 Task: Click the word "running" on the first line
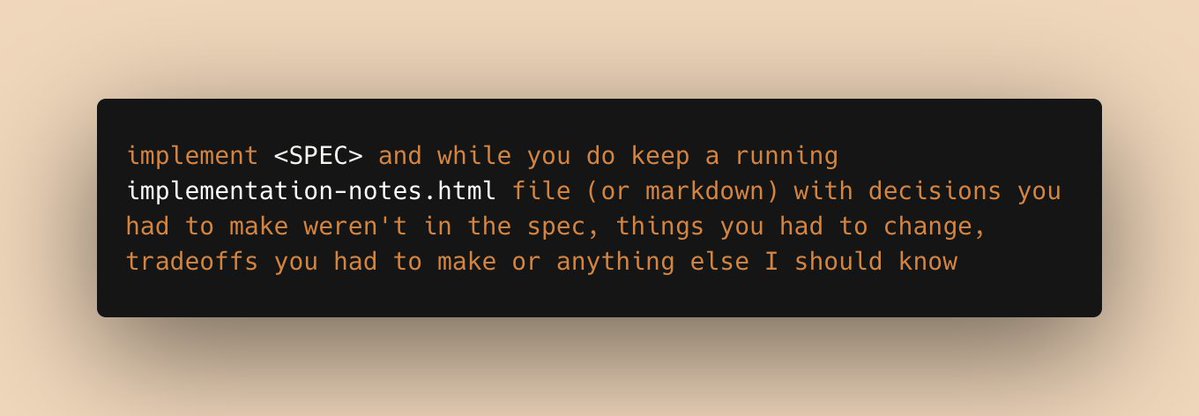pos(787,157)
